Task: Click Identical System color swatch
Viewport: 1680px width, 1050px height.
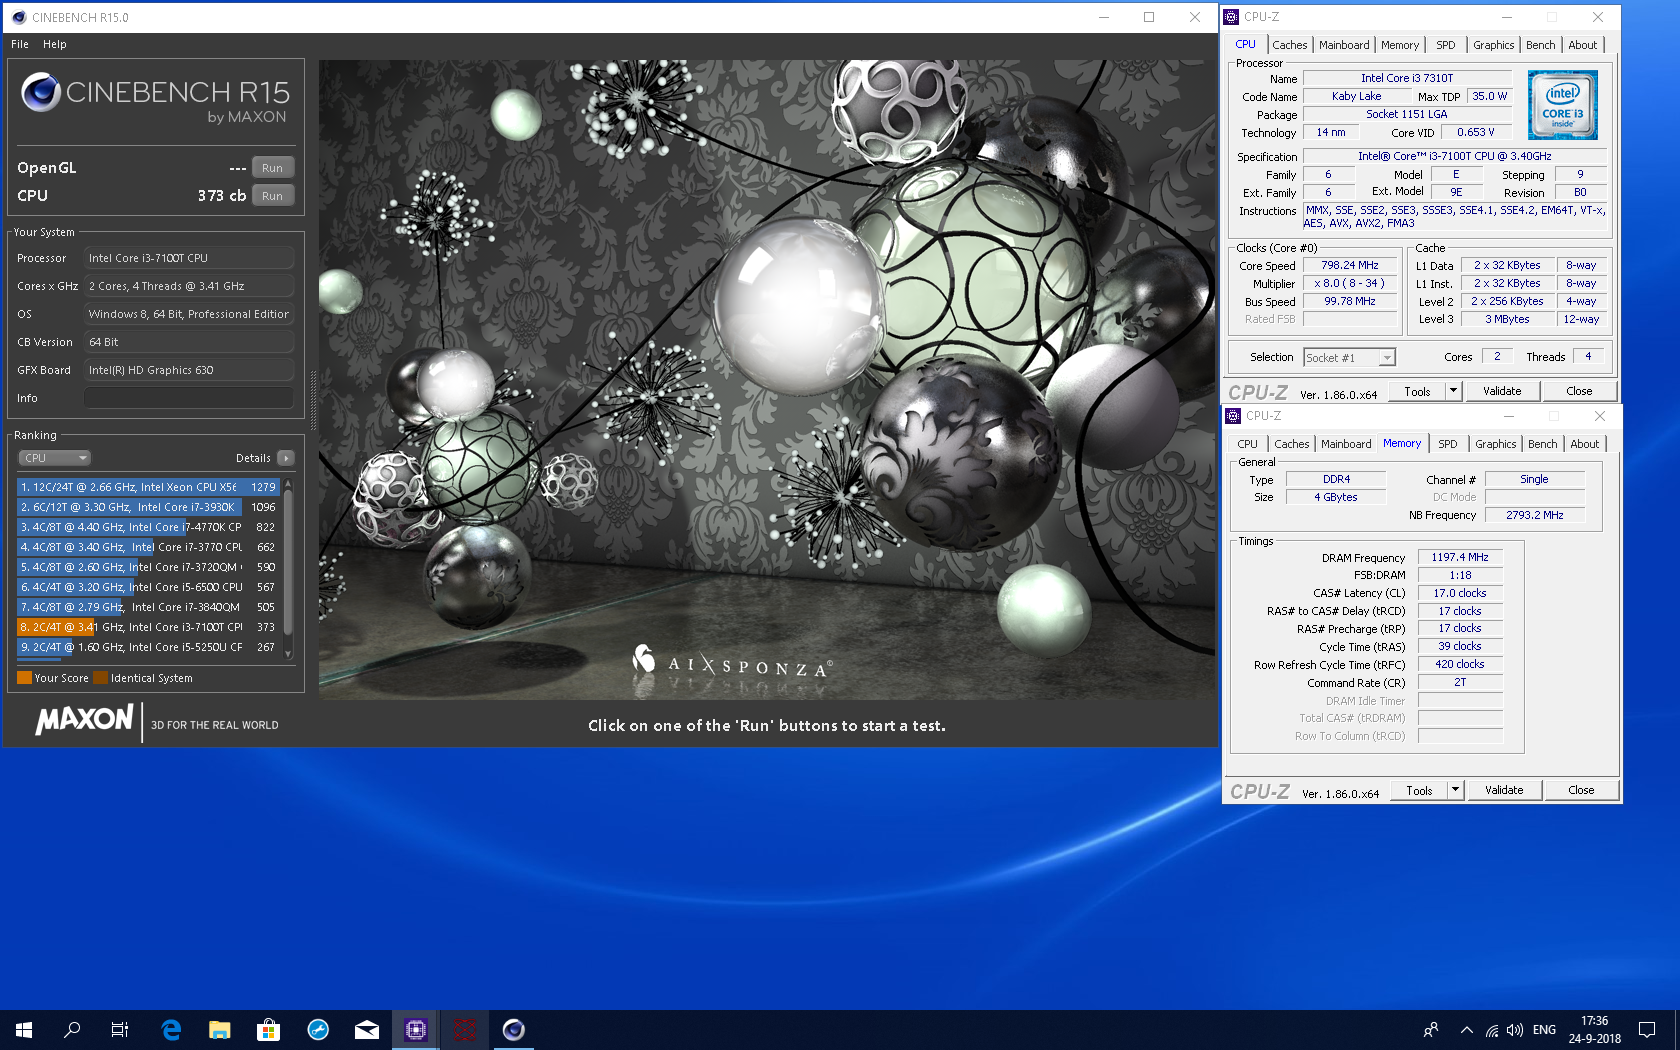Action: (100, 678)
